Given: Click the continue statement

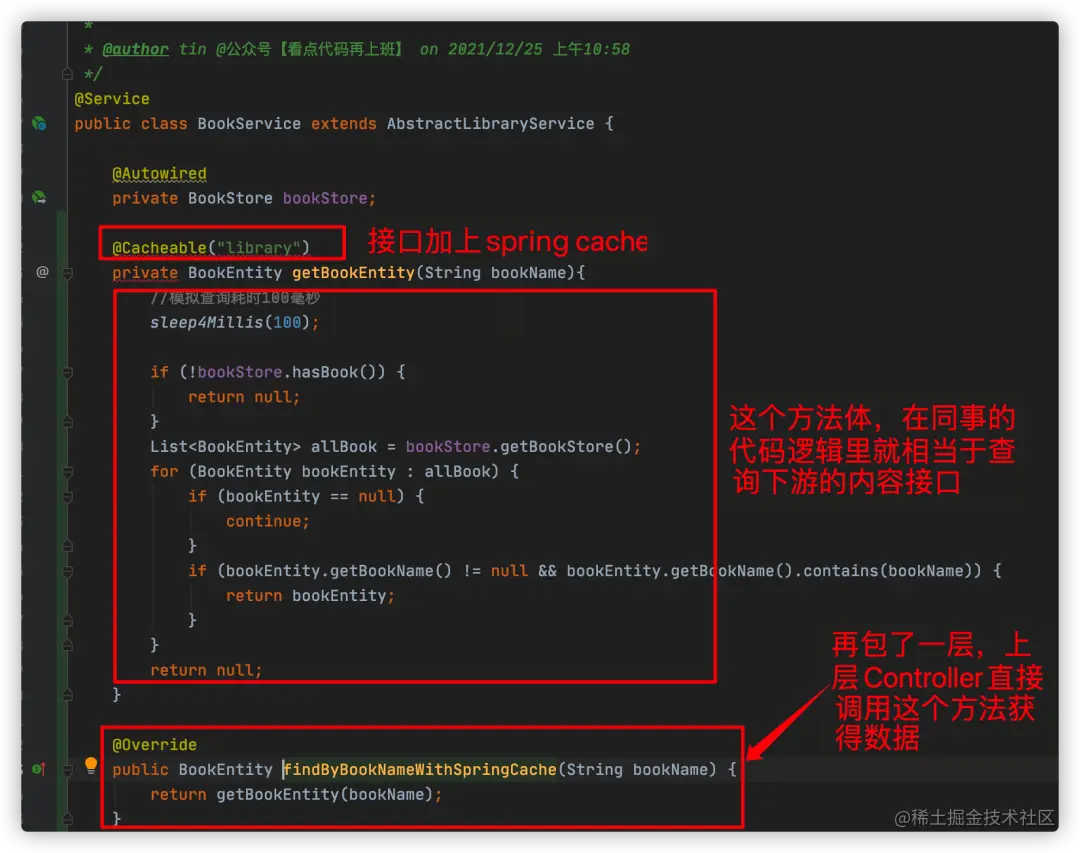Looking at the screenshot, I should point(268,522).
